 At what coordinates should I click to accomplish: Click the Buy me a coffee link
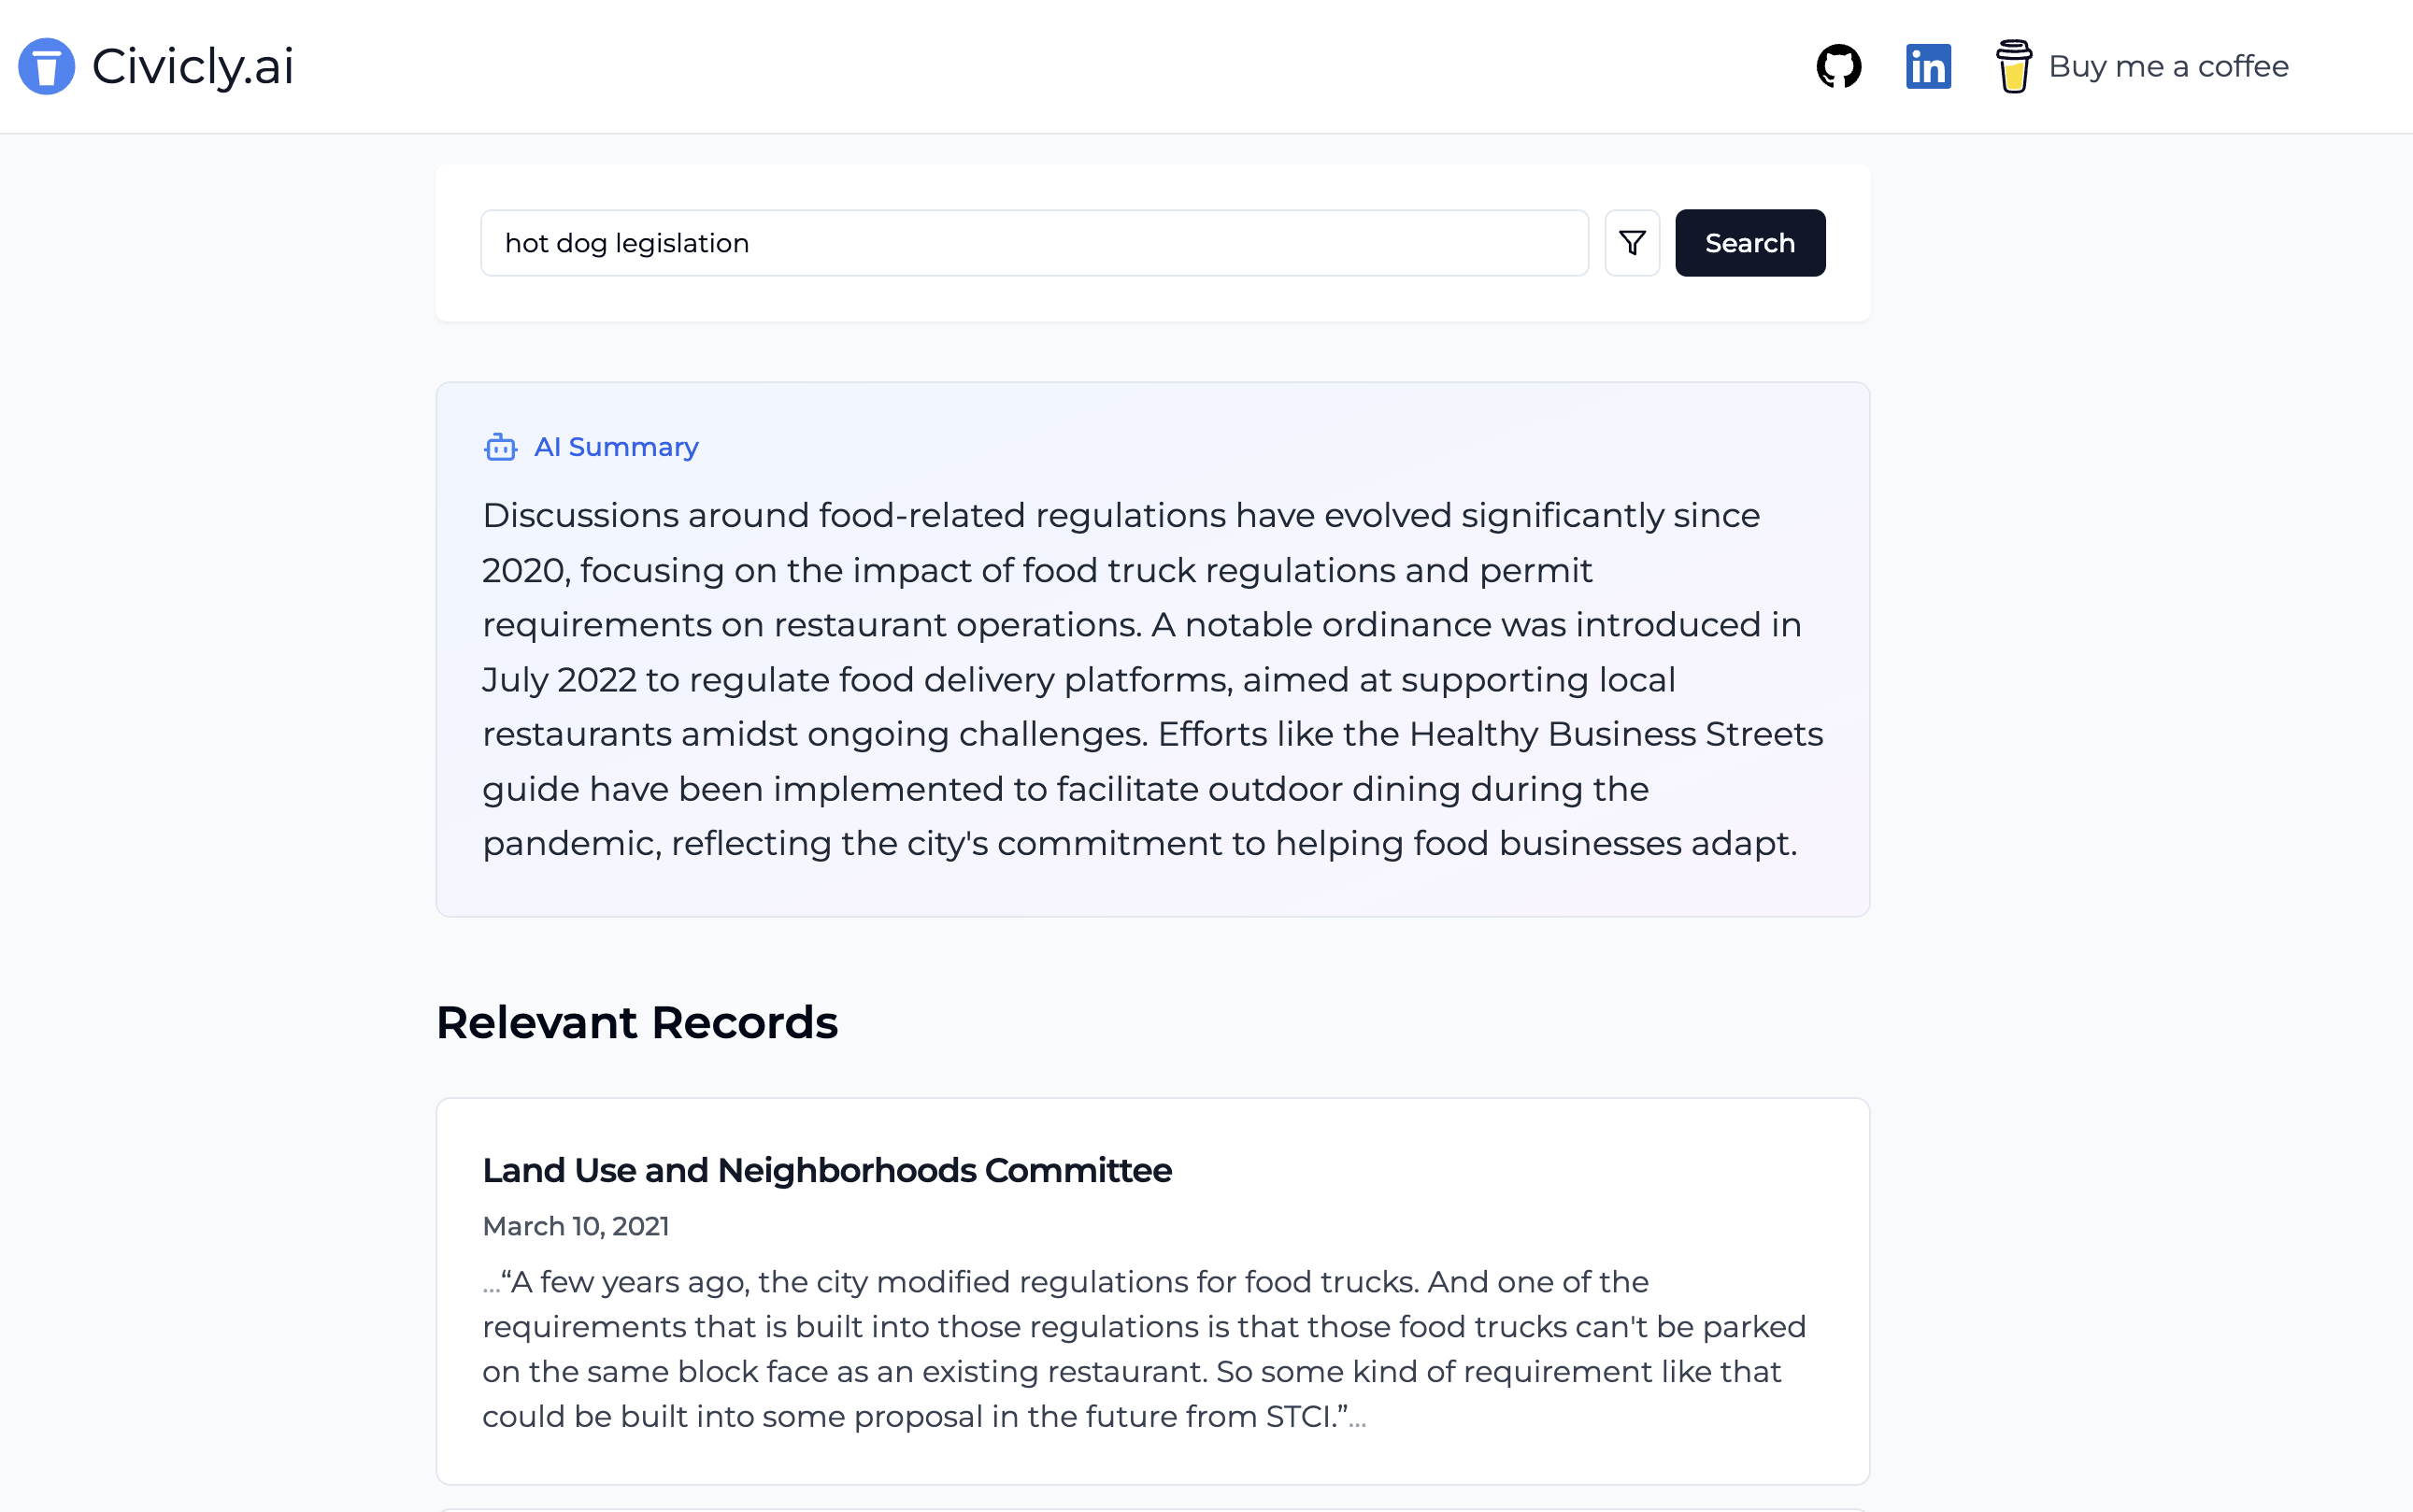2168,66
